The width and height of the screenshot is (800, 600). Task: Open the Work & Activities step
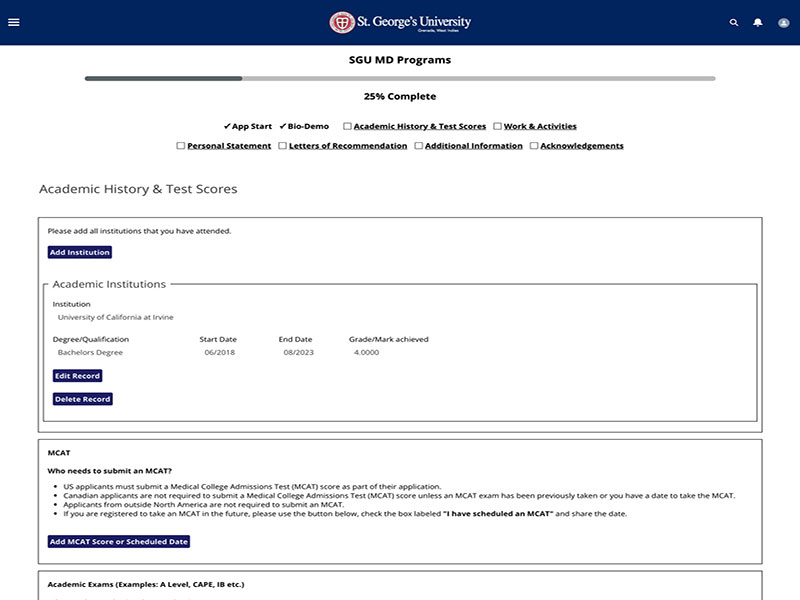tap(540, 127)
